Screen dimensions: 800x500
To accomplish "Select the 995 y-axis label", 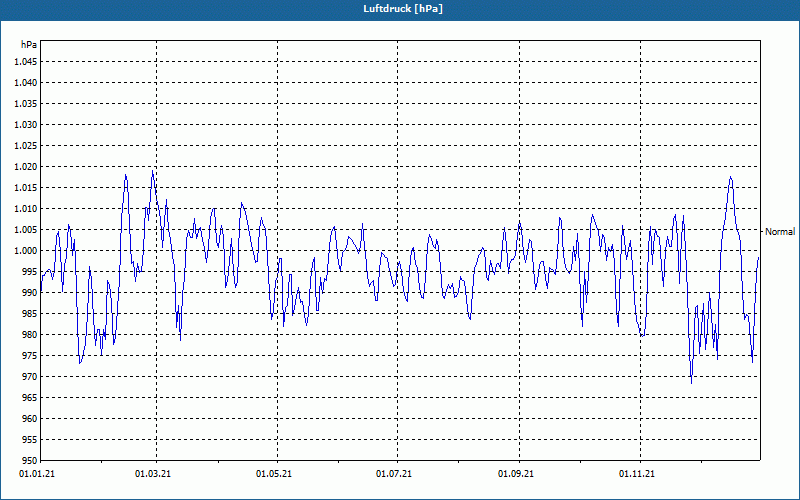I will 30,271.
